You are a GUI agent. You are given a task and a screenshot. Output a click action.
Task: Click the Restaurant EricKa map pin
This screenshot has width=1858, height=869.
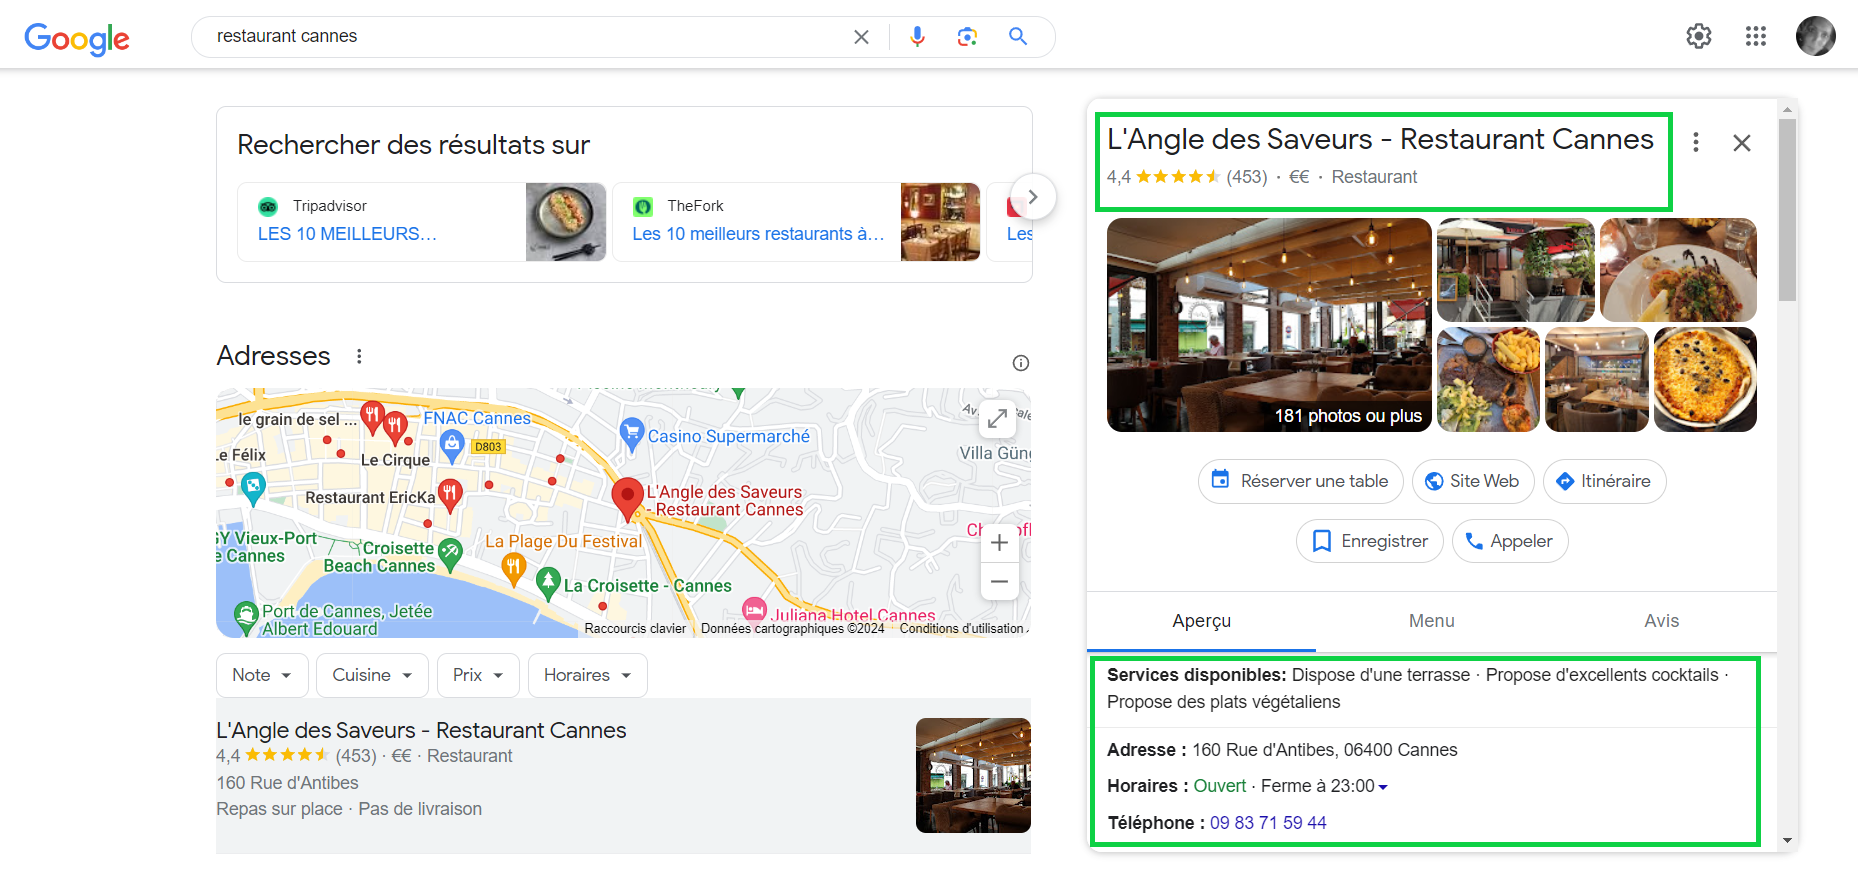pyautogui.click(x=450, y=495)
